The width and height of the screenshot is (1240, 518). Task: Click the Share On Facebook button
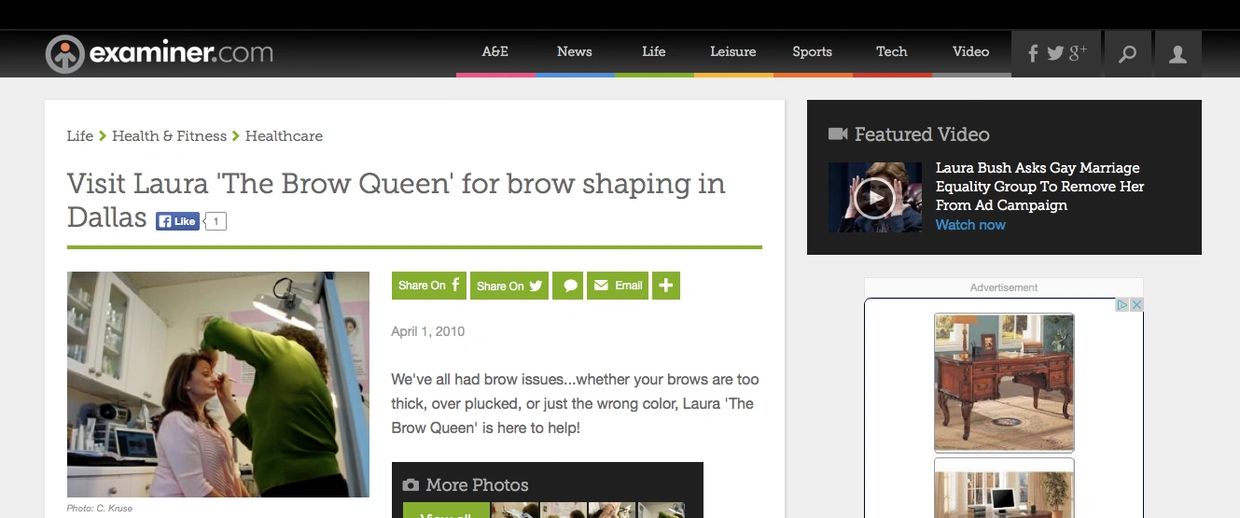click(x=429, y=286)
